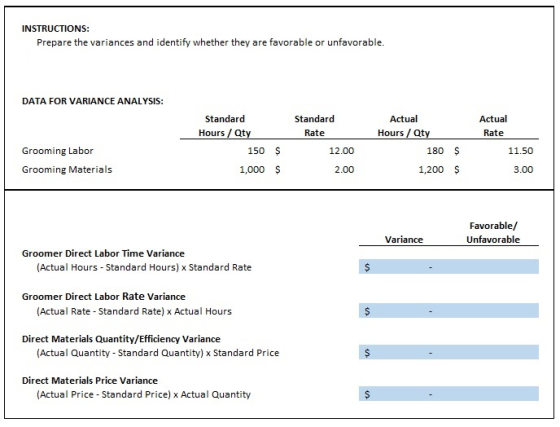Click the Direct Materials Quantity/Efficiency Variance heading
Viewport: 560px width, 427px height.
click(x=121, y=339)
